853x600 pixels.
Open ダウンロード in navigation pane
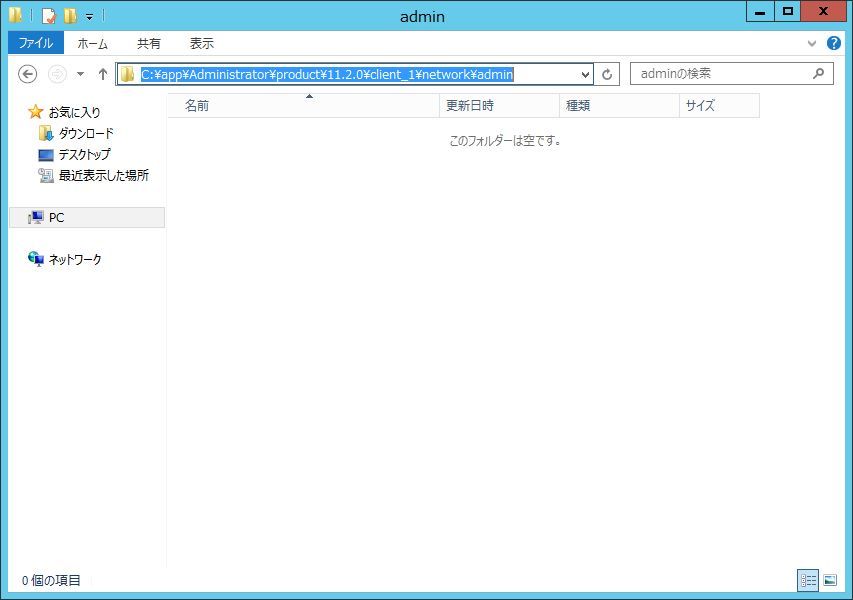[x=86, y=133]
